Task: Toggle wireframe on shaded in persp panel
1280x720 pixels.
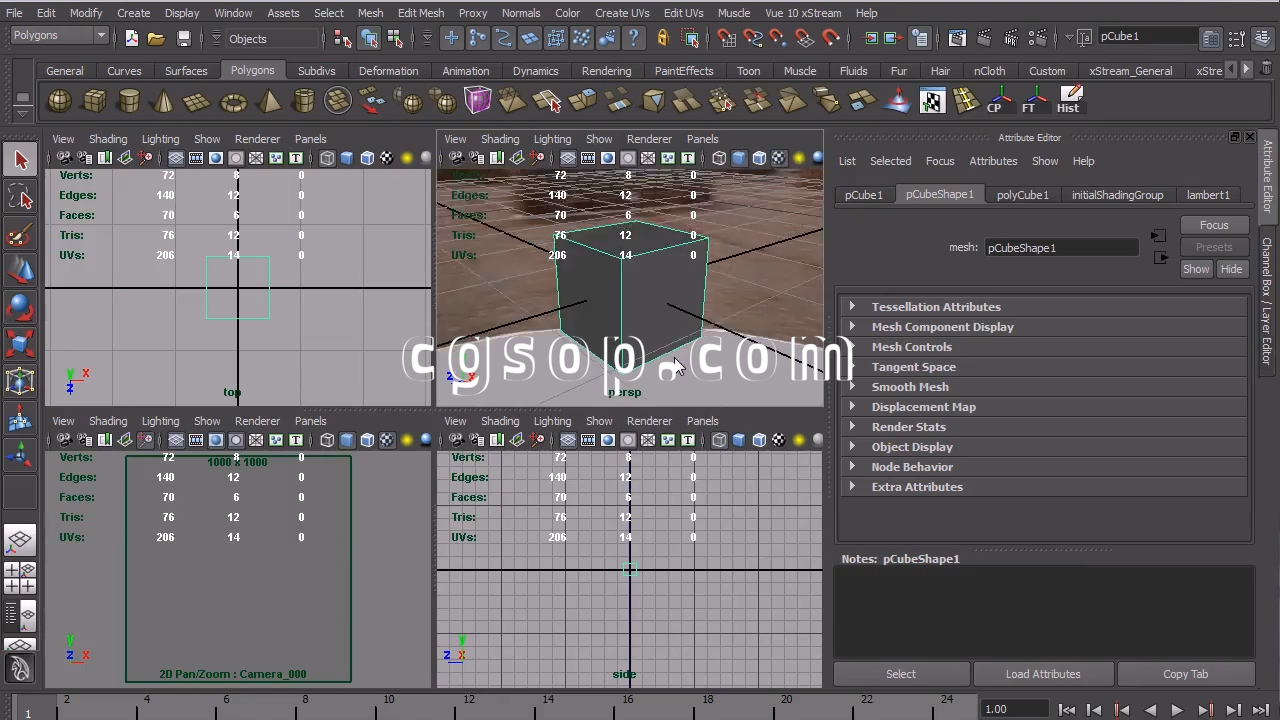Action: (759, 158)
